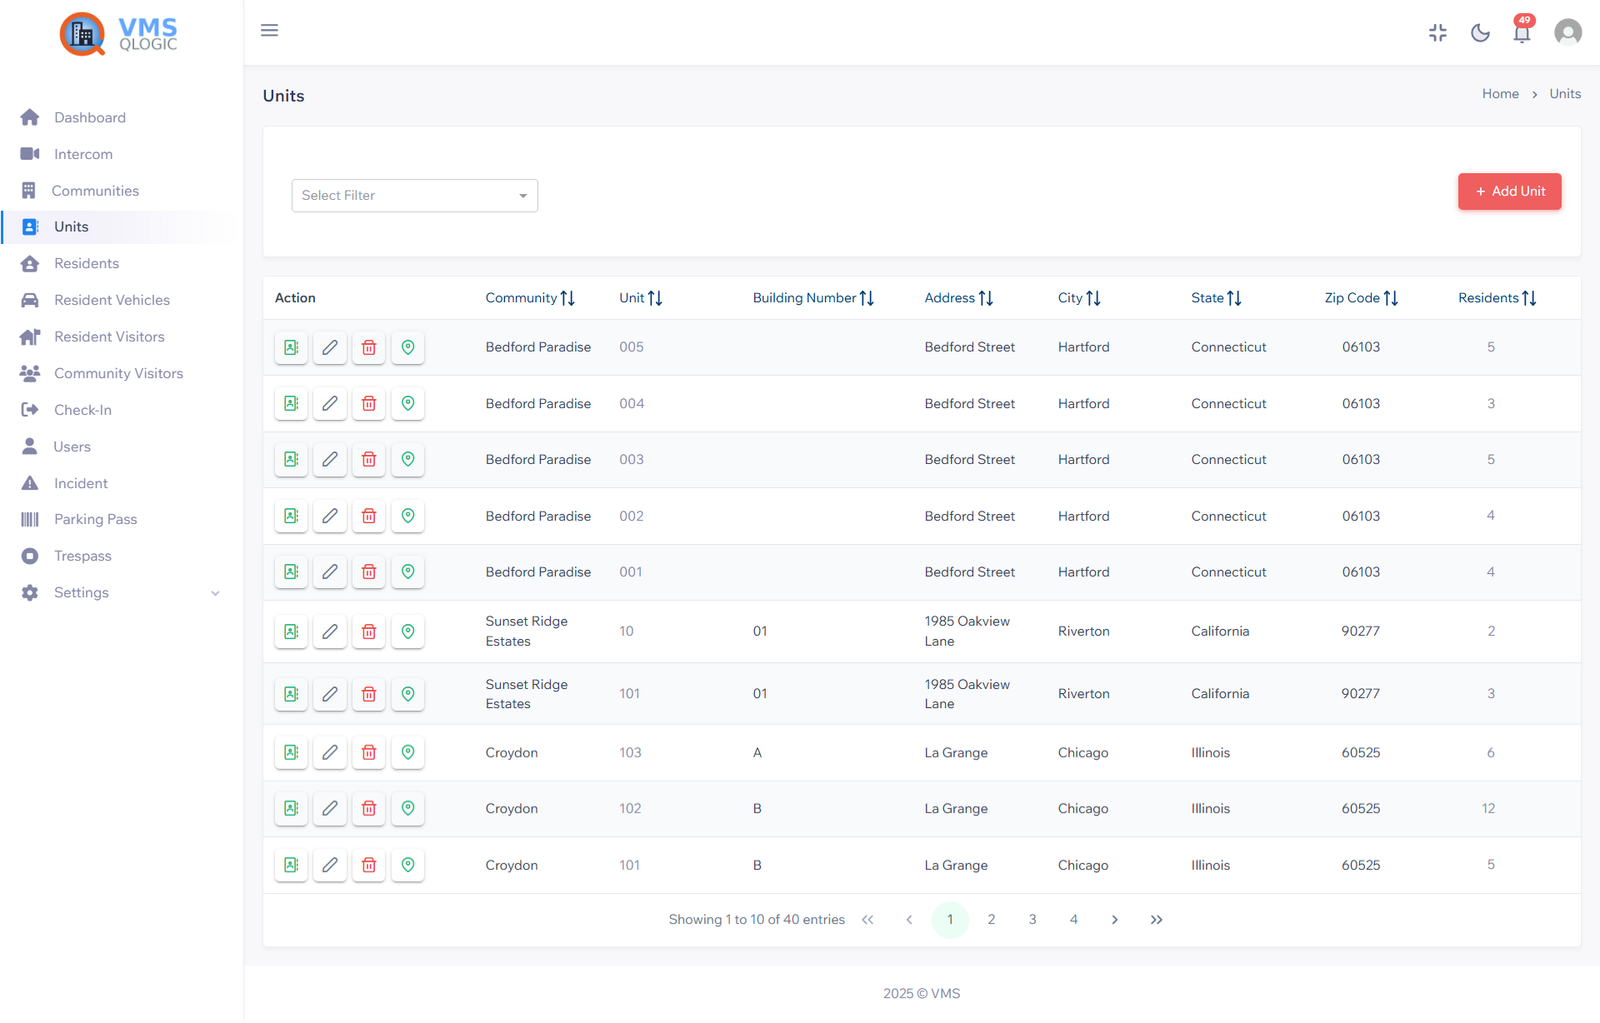Select the Intercom icon in sidebar
The image size is (1600, 1023).
tap(29, 153)
